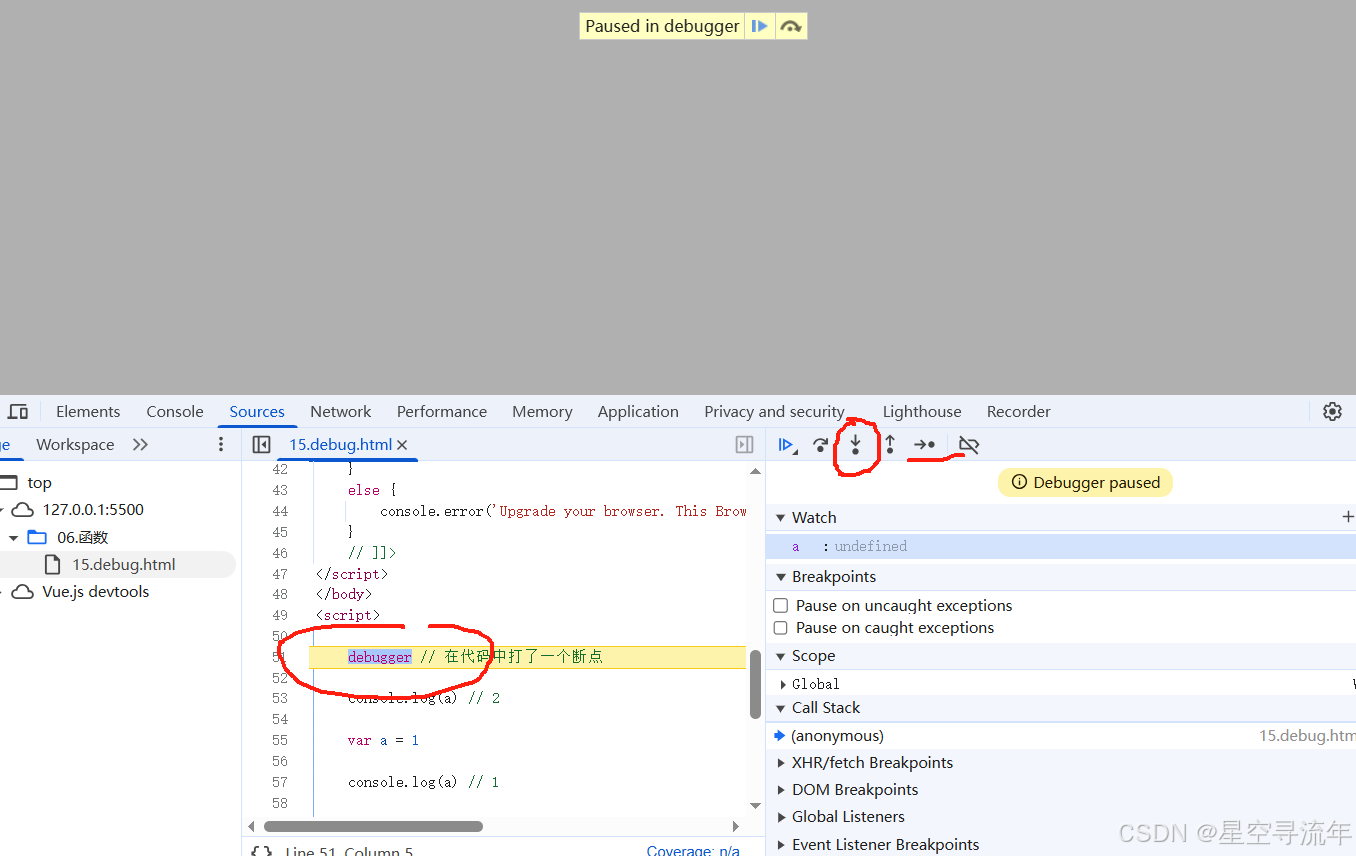Open Privacy and security tab
The width and height of the screenshot is (1356, 856).
click(775, 412)
